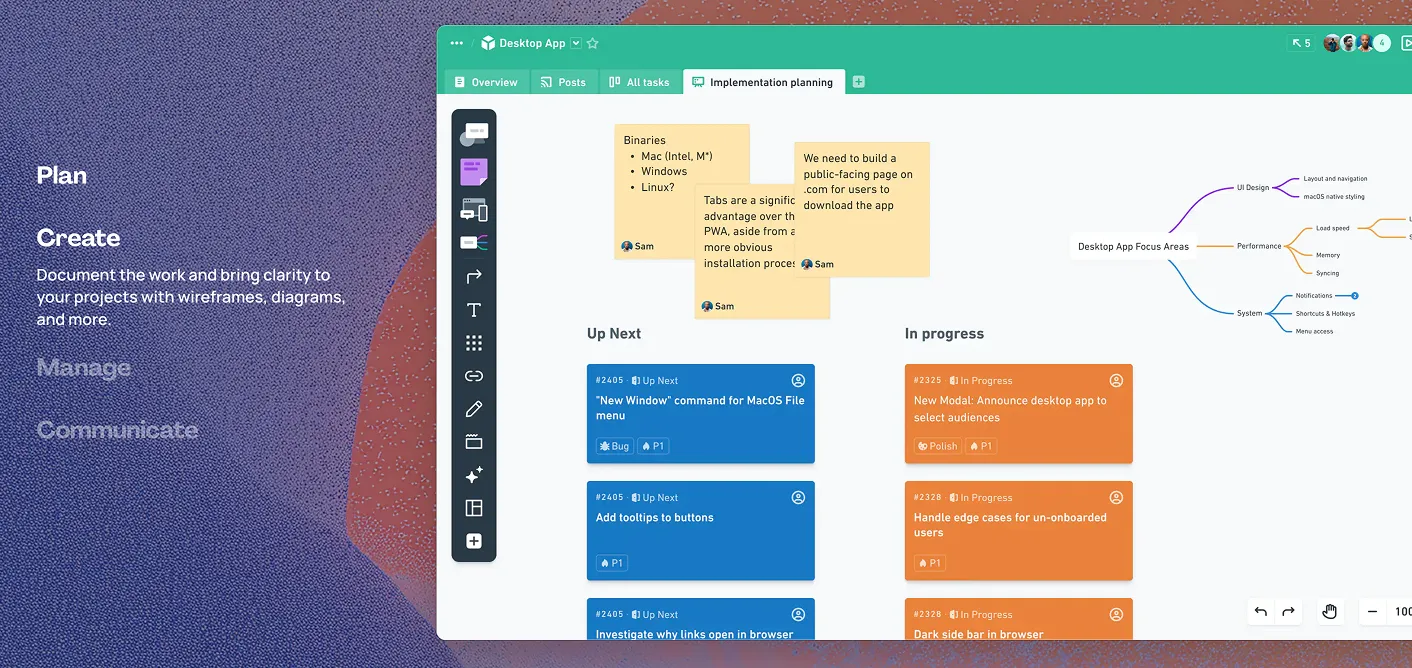Expand the Desktop App project dropdown

576,43
